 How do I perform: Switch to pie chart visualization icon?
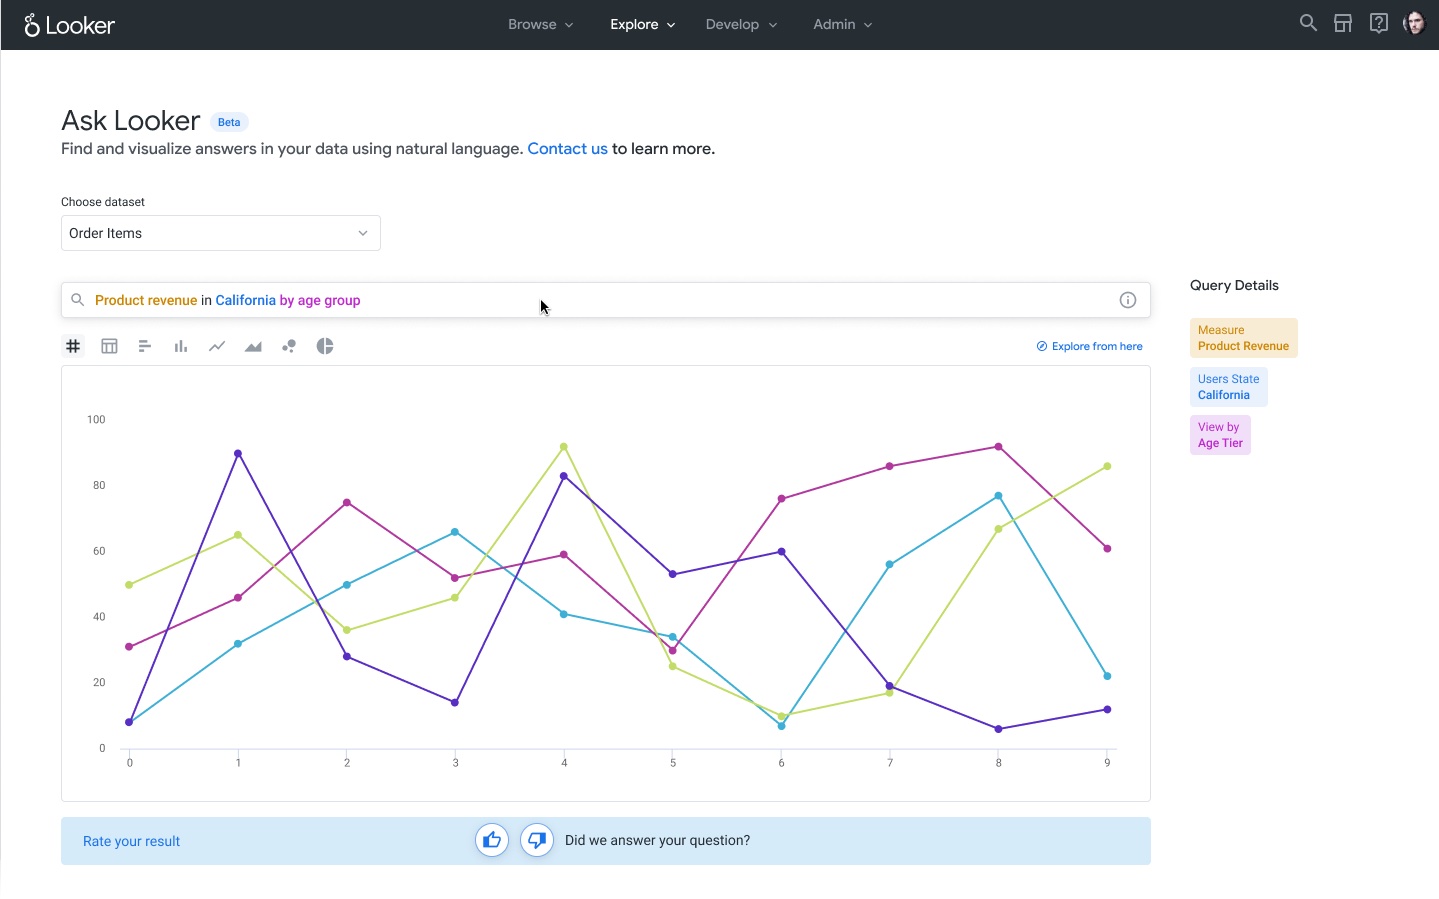(325, 346)
